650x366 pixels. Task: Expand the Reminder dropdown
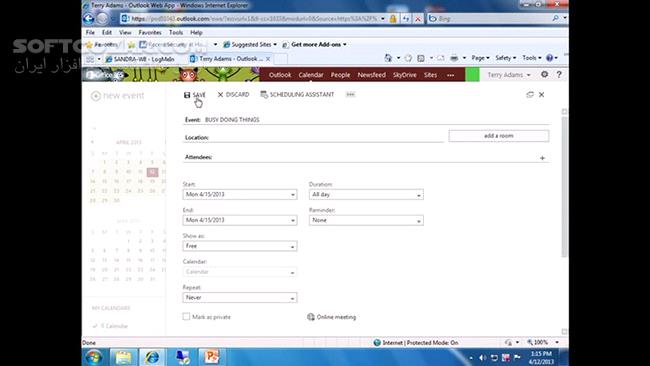[366, 221]
